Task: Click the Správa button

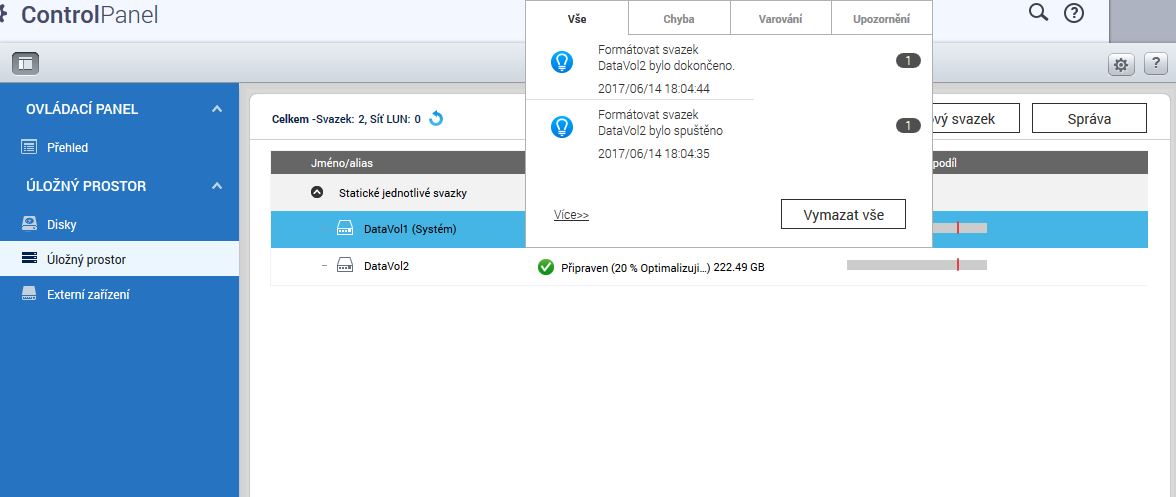Action: (x=1088, y=119)
